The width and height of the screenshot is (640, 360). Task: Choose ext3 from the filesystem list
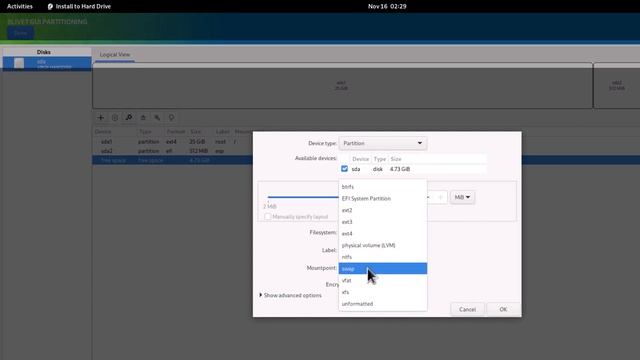click(383, 222)
